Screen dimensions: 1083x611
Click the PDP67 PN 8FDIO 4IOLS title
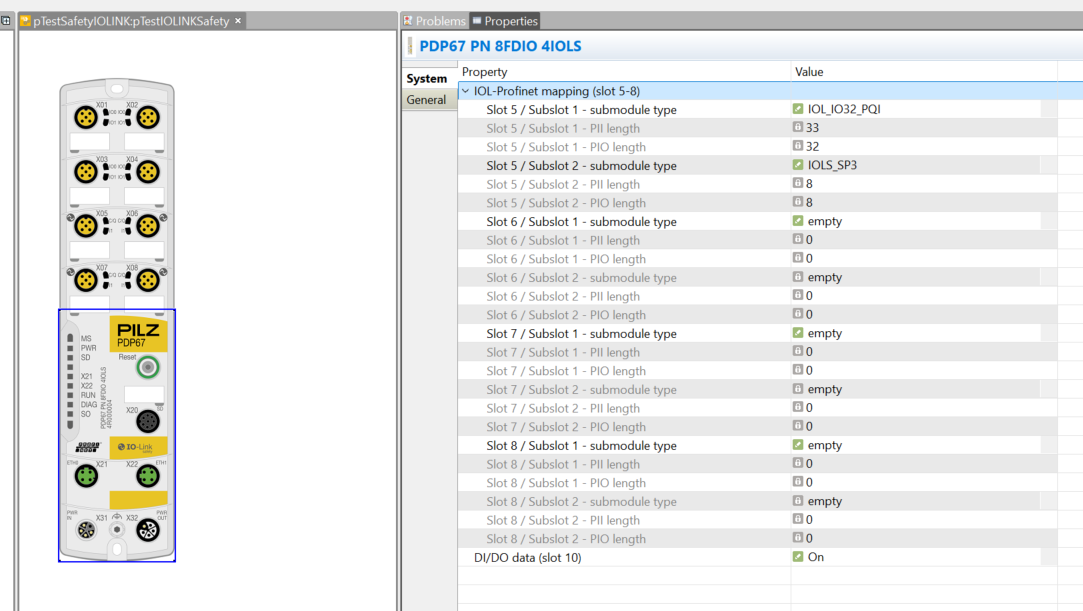(x=500, y=46)
